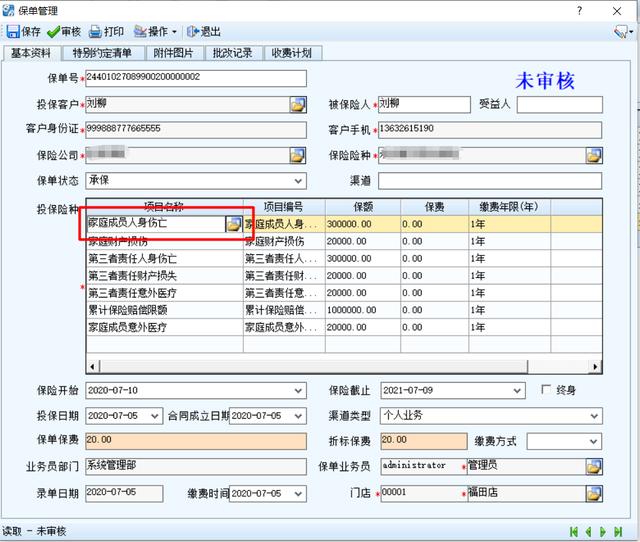
Task: Click the 保单号 input field
Action: pos(196,78)
